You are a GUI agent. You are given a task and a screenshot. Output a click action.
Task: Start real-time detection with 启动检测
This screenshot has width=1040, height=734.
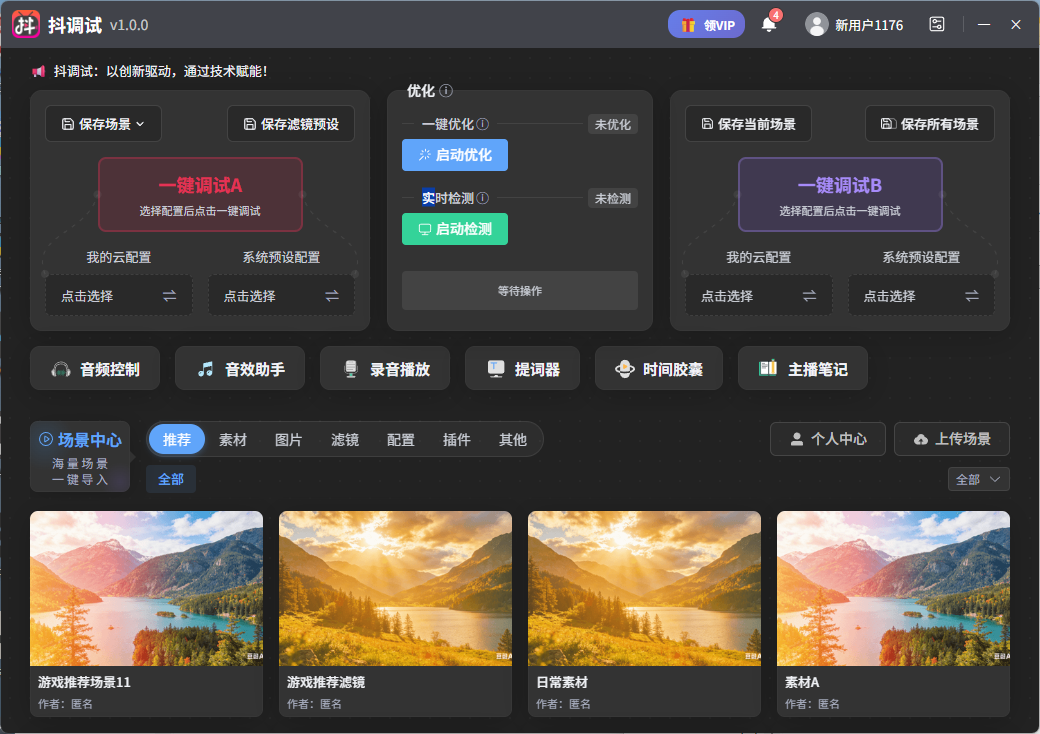[455, 229]
